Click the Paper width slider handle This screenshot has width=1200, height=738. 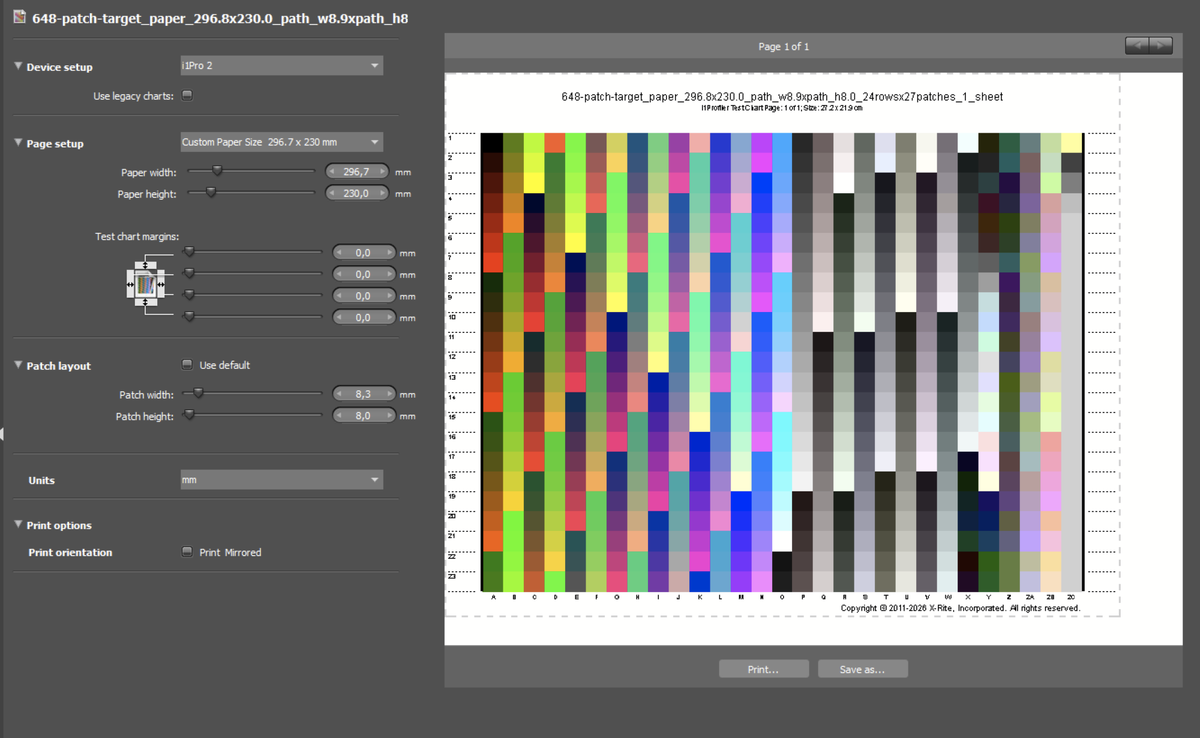click(x=217, y=171)
